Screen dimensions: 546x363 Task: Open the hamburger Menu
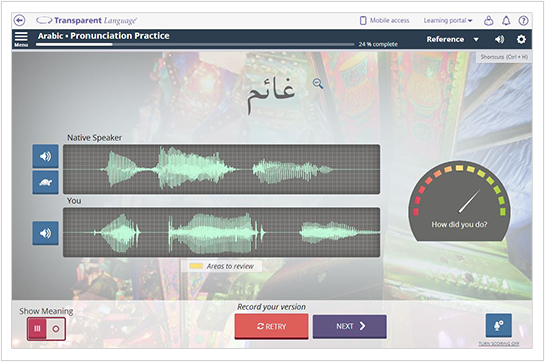pyautogui.click(x=21, y=39)
